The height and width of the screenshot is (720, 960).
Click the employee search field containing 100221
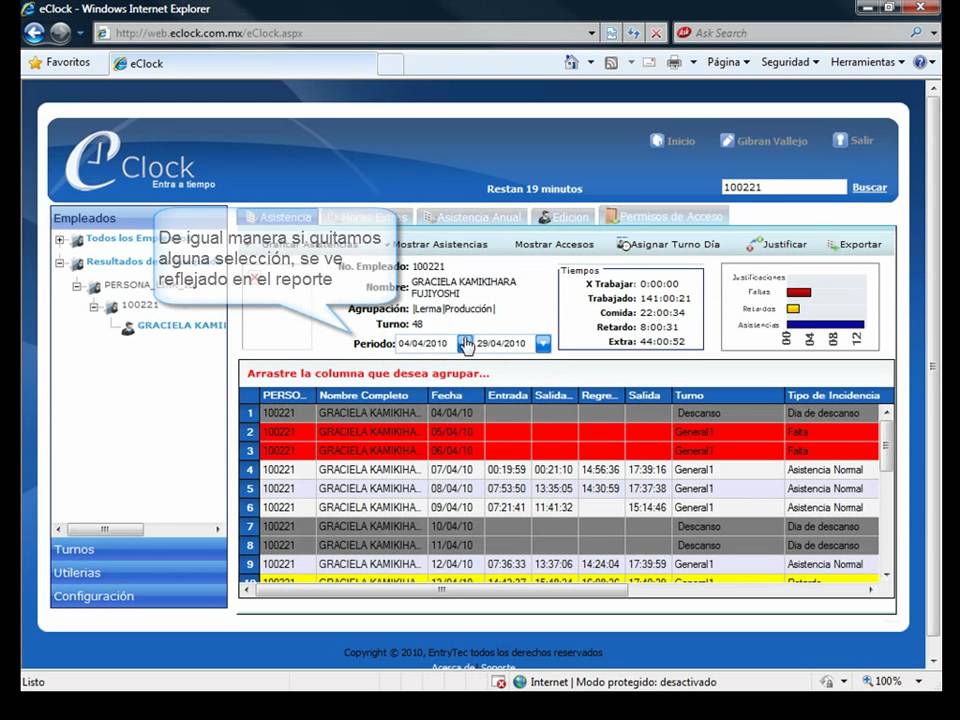pyautogui.click(x=784, y=187)
